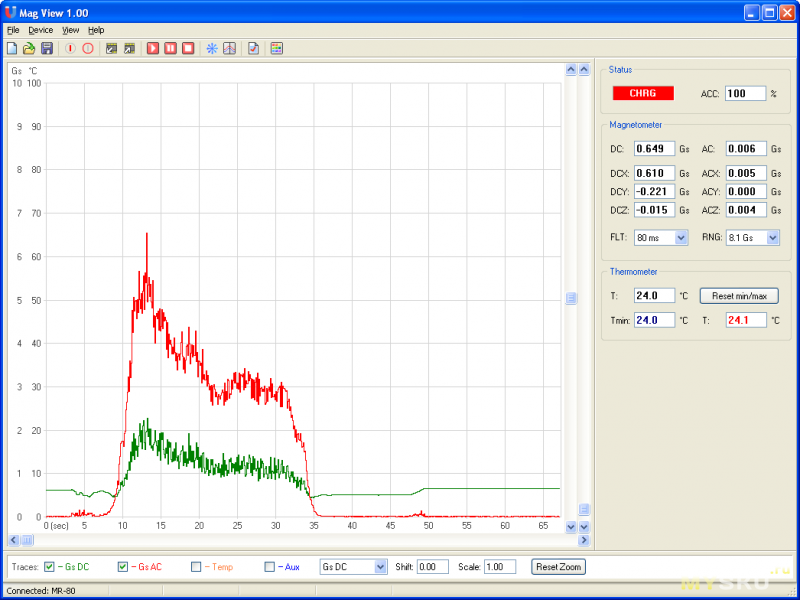Open the View menu
This screenshot has width=800, height=600.
pyautogui.click(x=70, y=30)
